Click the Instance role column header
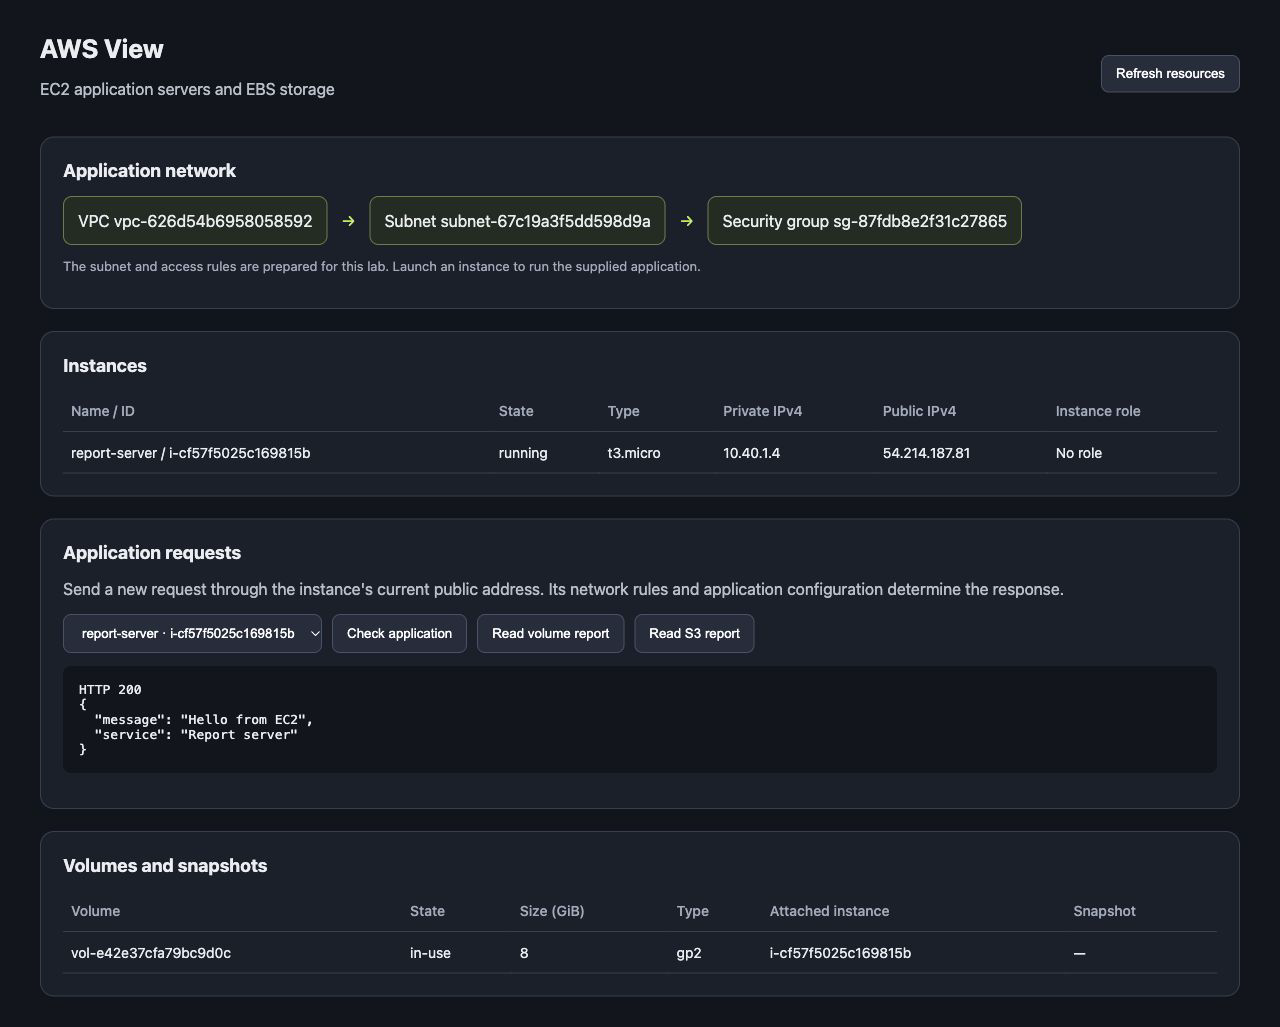Image resolution: width=1280 pixels, height=1027 pixels. click(1098, 411)
